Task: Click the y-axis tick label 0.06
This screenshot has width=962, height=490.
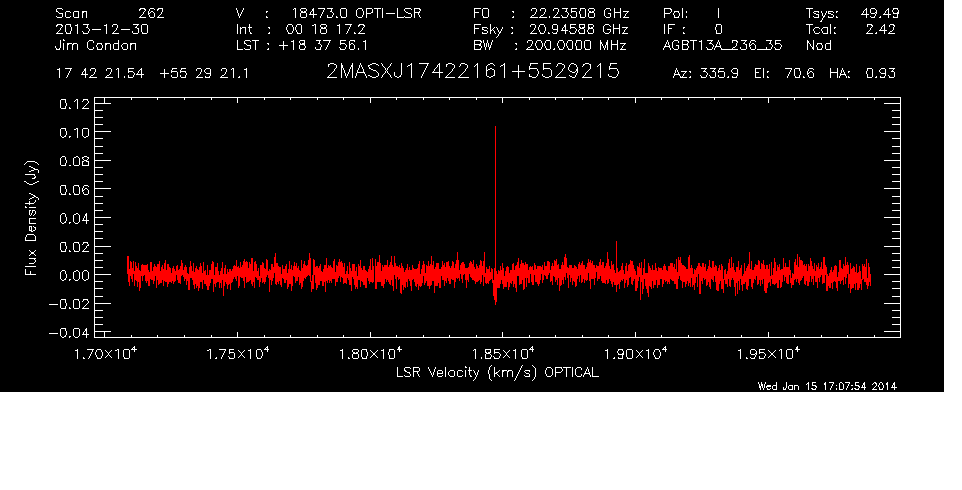Action: tap(74, 189)
